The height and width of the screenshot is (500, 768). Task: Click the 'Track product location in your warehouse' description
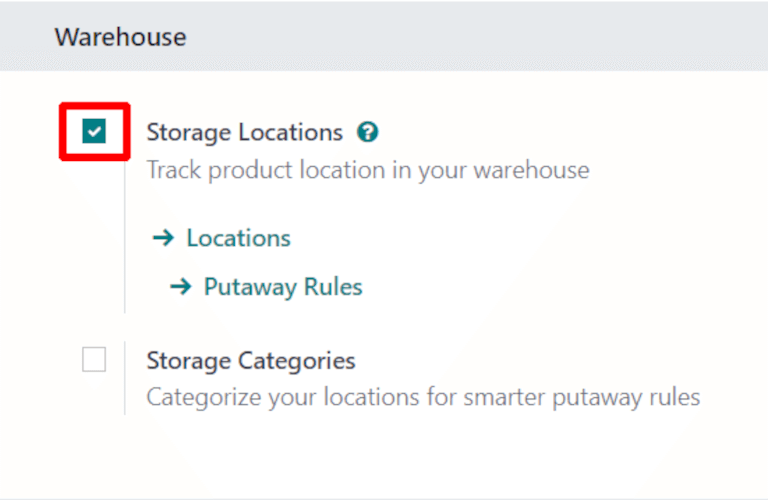point(367,170)
